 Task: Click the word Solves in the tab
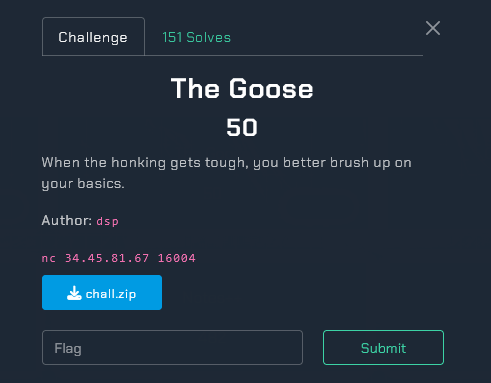click(x=209, y=37)
